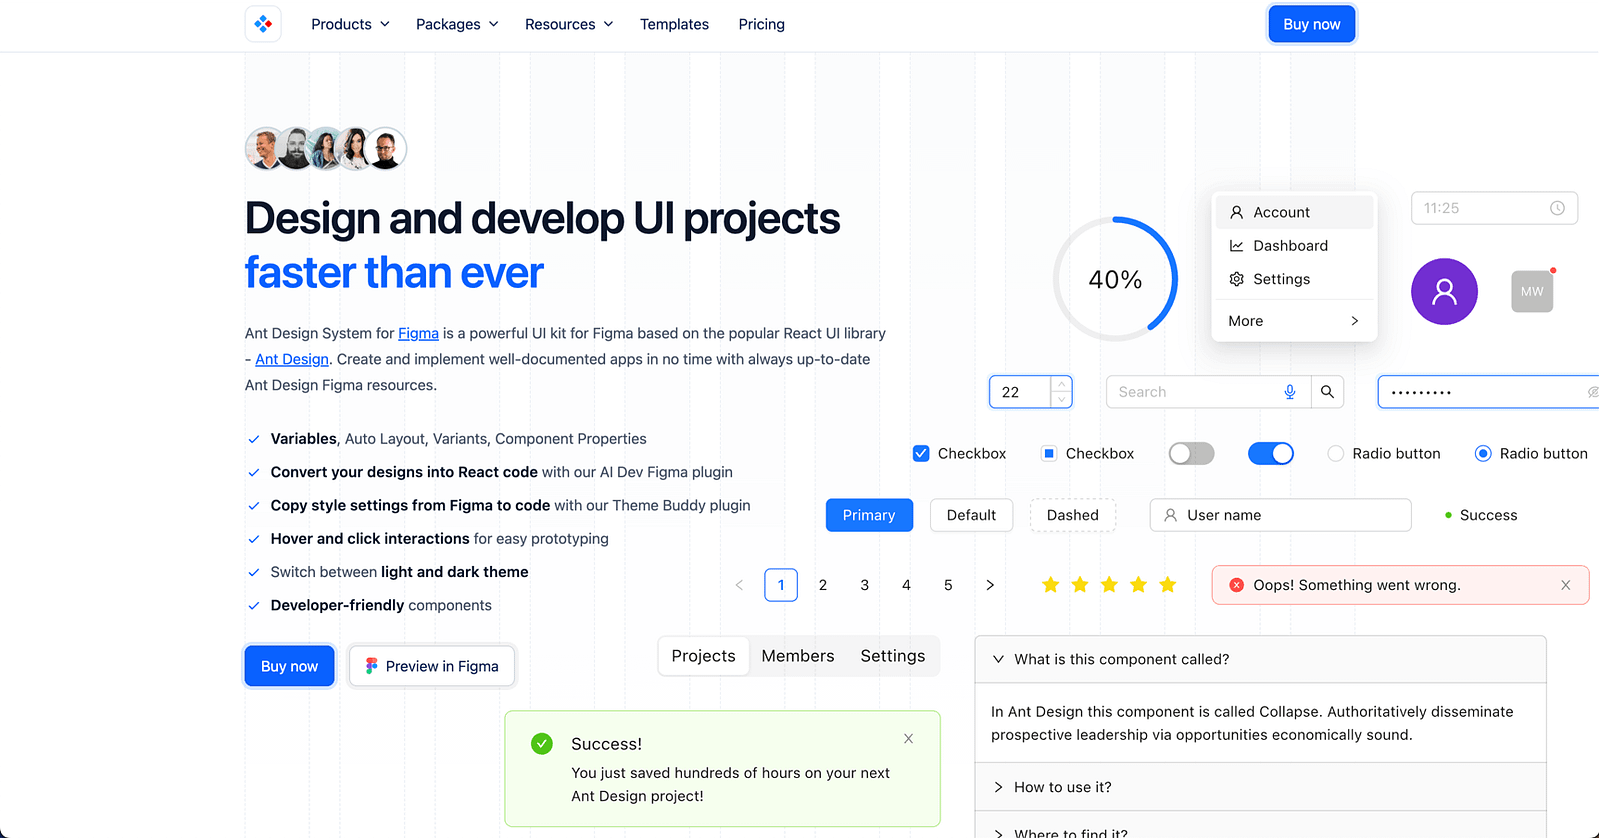The height and width of the screenshot is (838, 1600).
Task: Expand the More submenu
Action: (x=1294, y=321)
